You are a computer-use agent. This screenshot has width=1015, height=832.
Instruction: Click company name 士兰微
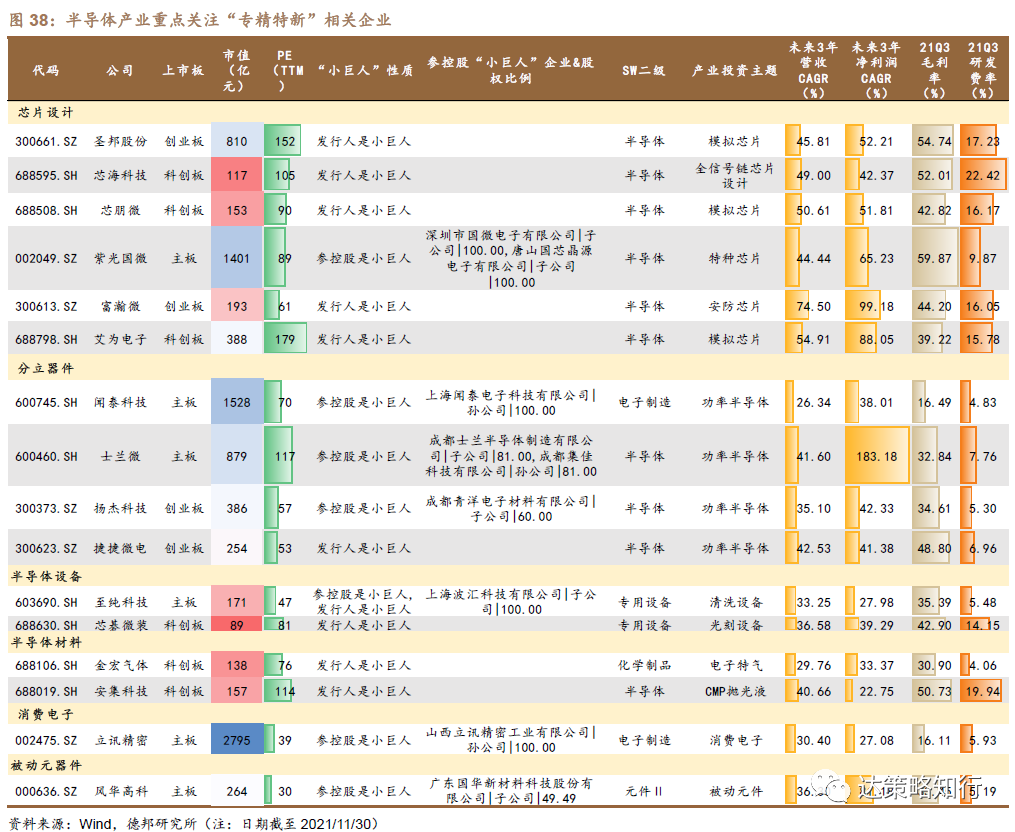tap(120, 456)
